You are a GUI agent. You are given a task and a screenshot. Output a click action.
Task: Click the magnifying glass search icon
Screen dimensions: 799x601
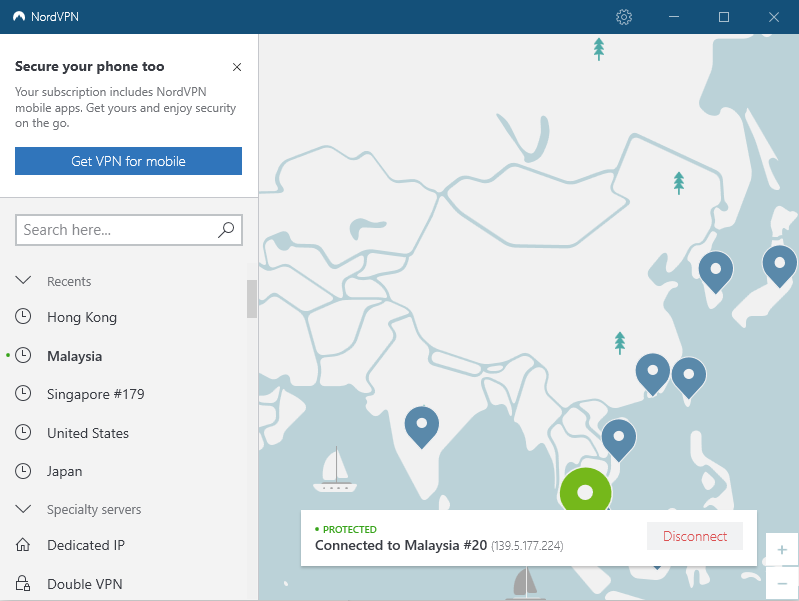226,230
